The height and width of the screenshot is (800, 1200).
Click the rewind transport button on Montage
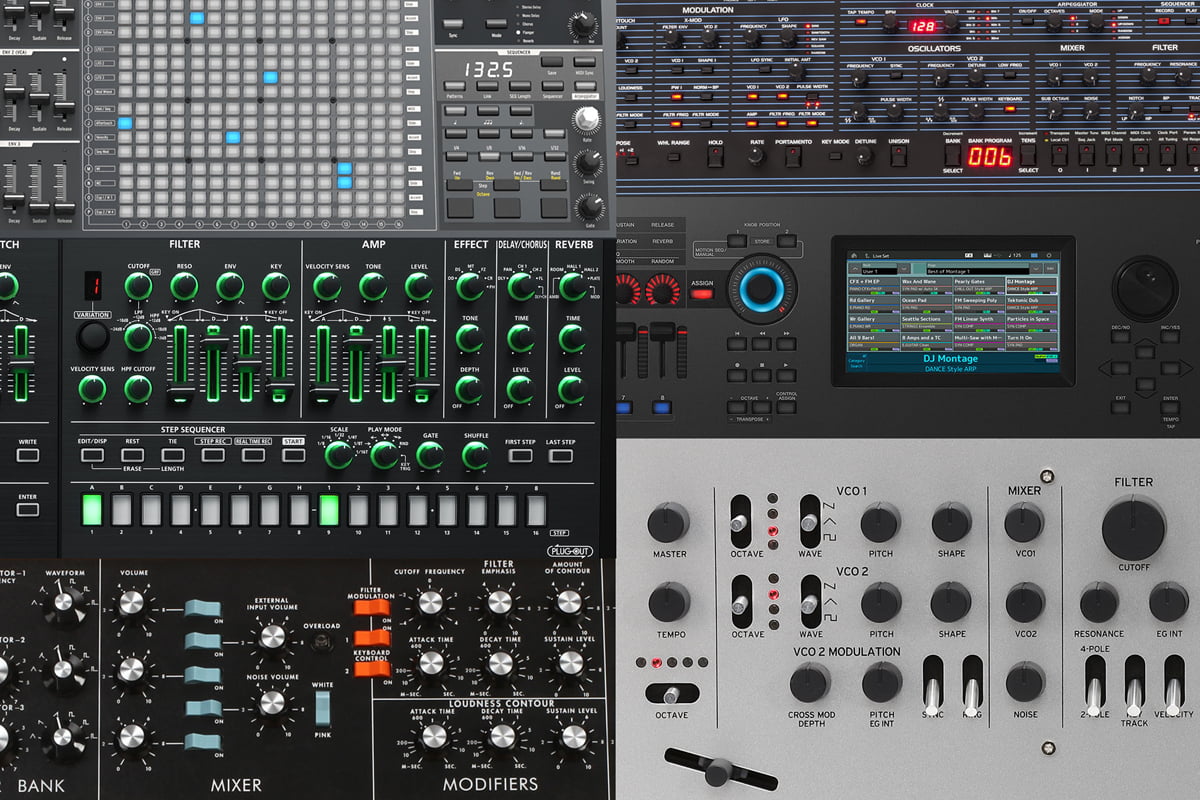point(762,343)
